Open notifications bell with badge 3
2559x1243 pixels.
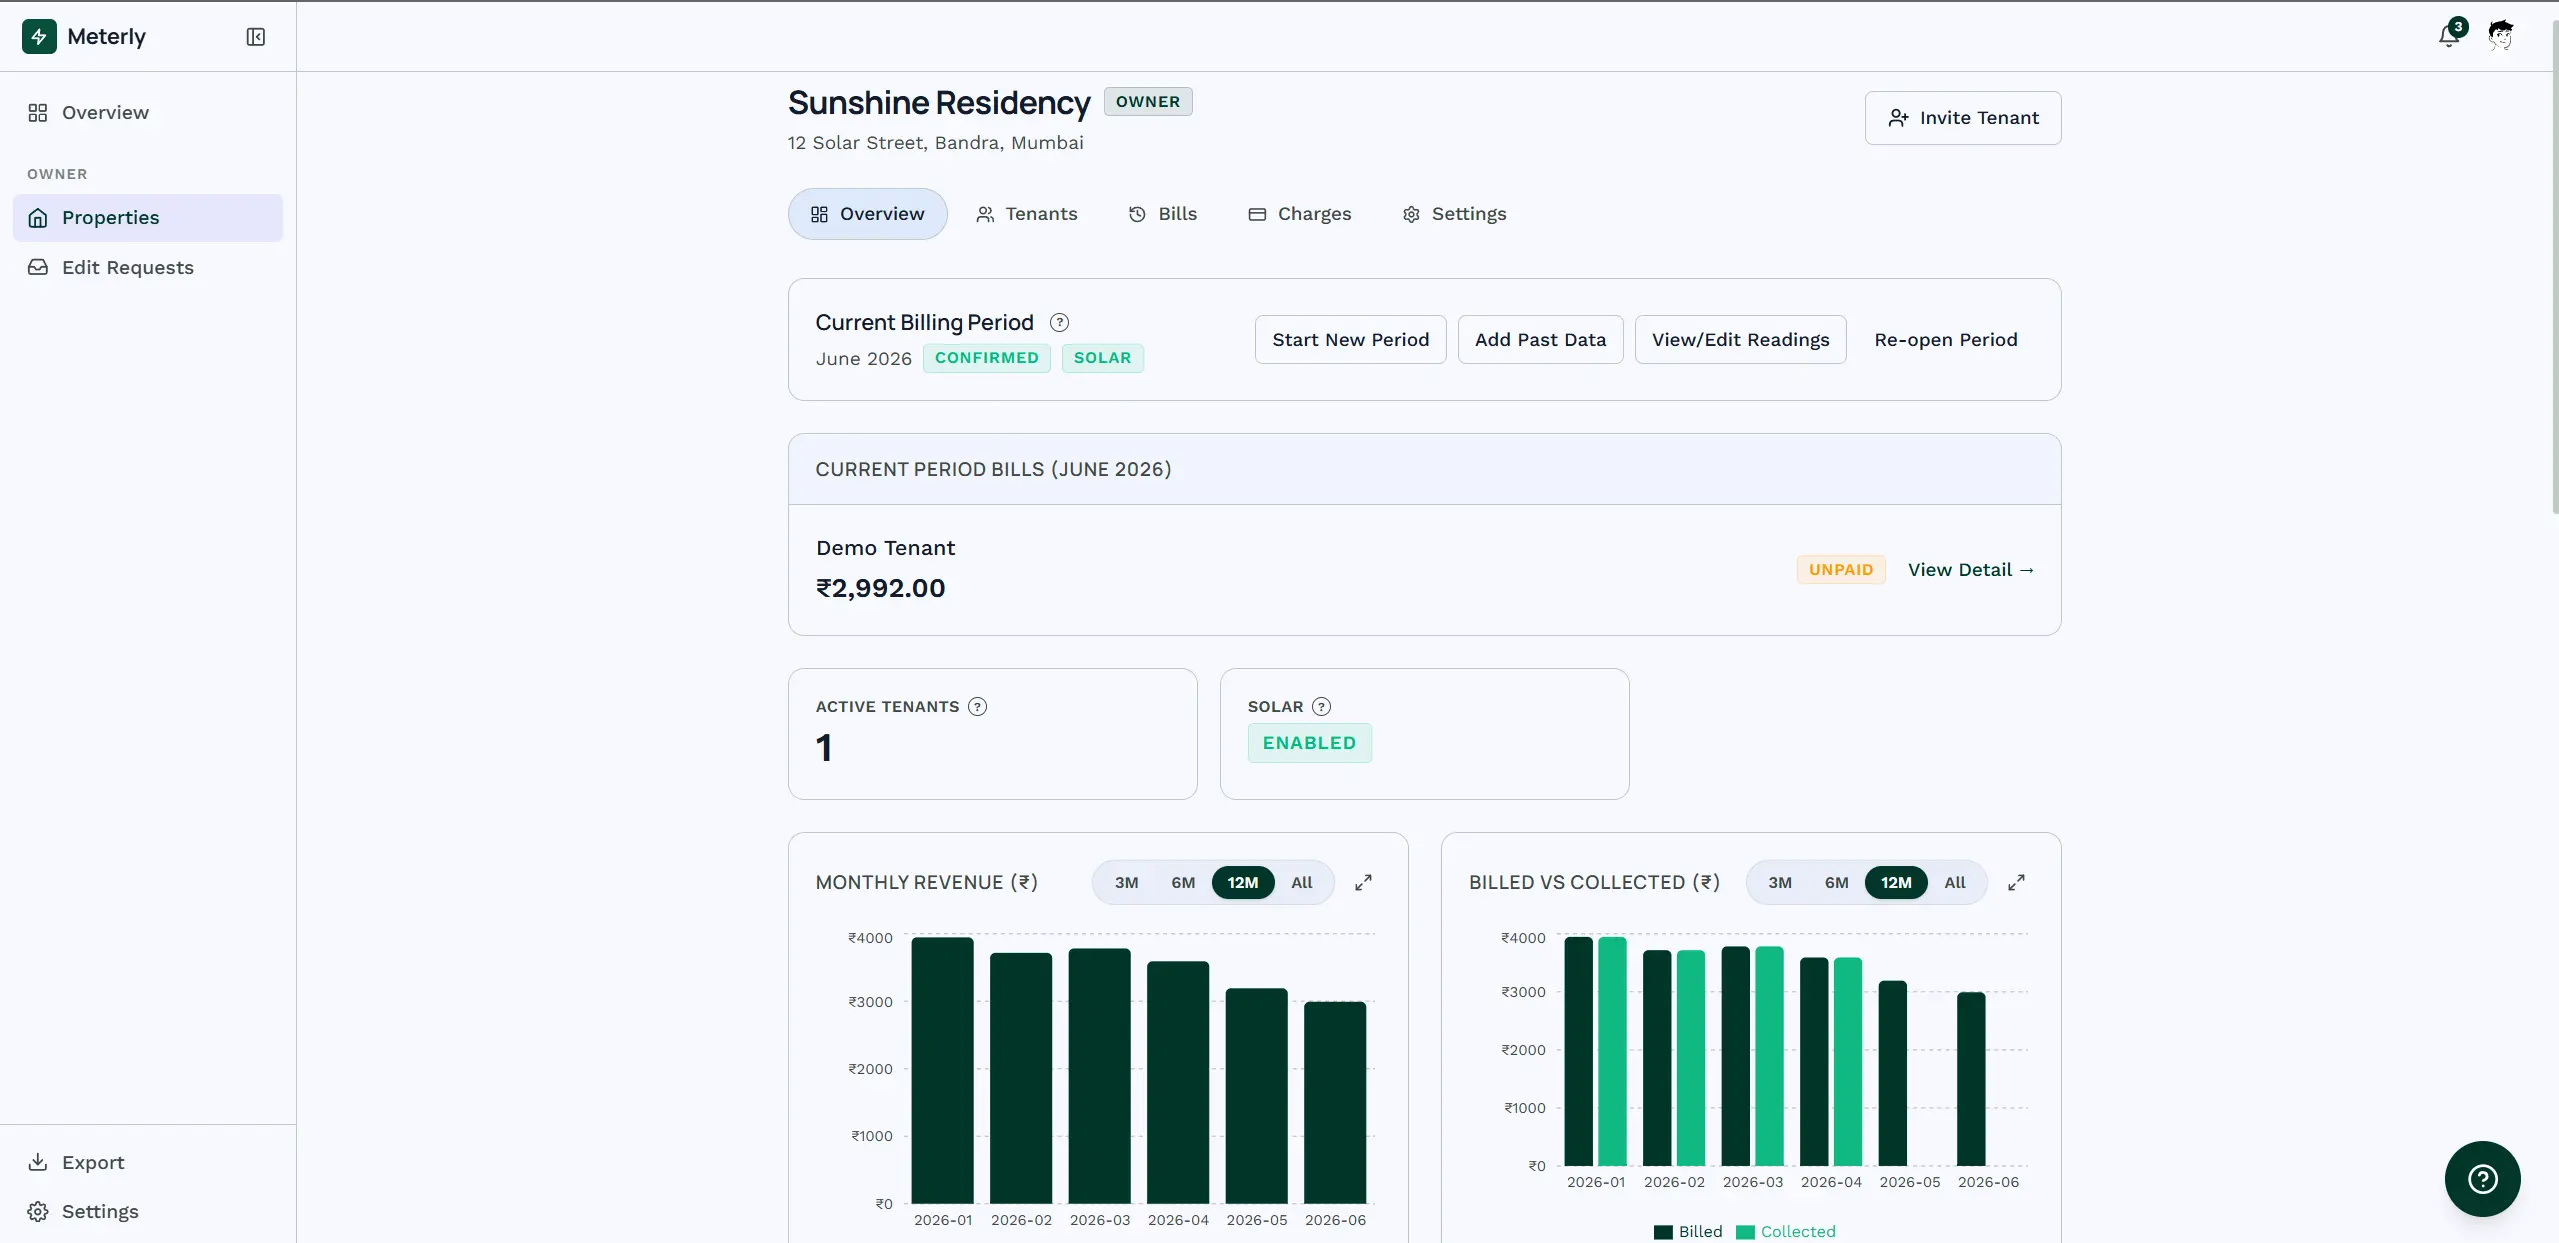coord(2449,35)
